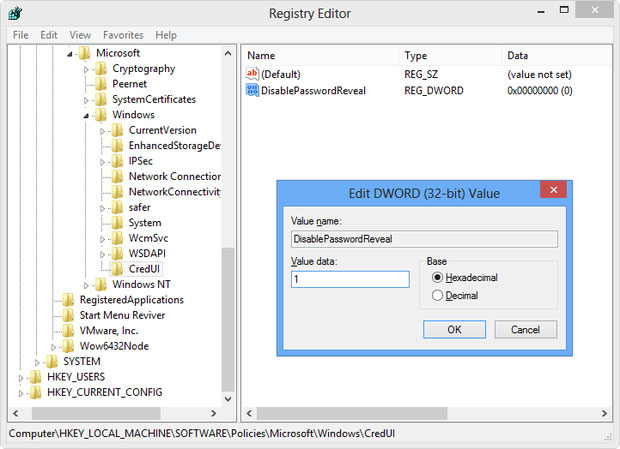Click the (Default) string value icon
The height and width of the screenshot is (449, 620).
point(252,74)
